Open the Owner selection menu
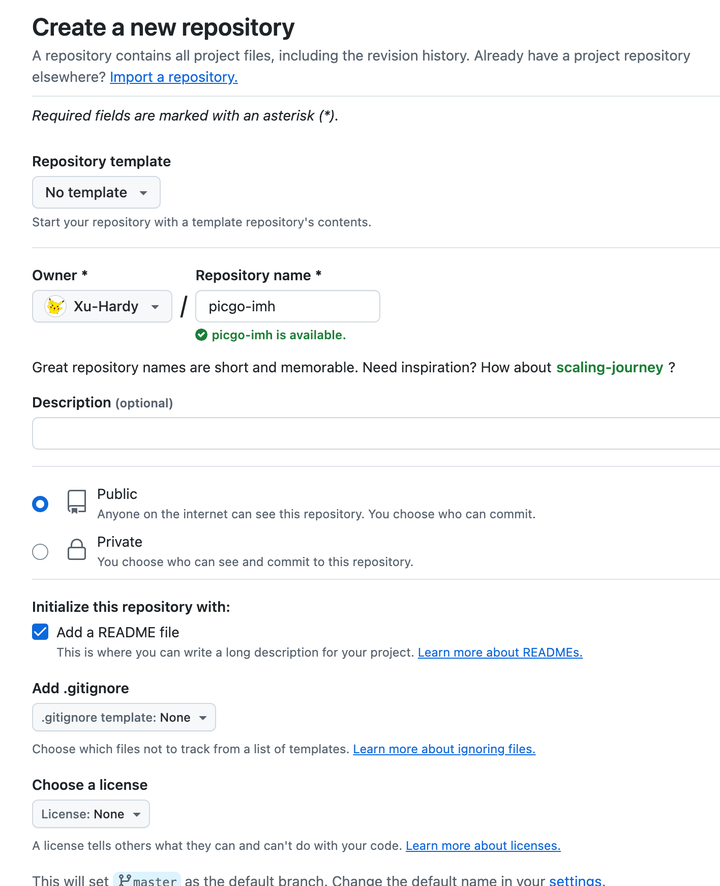Image resolution: width=720 pixels, height=886 pixels. pyautogui.click(x=101, y=306)
